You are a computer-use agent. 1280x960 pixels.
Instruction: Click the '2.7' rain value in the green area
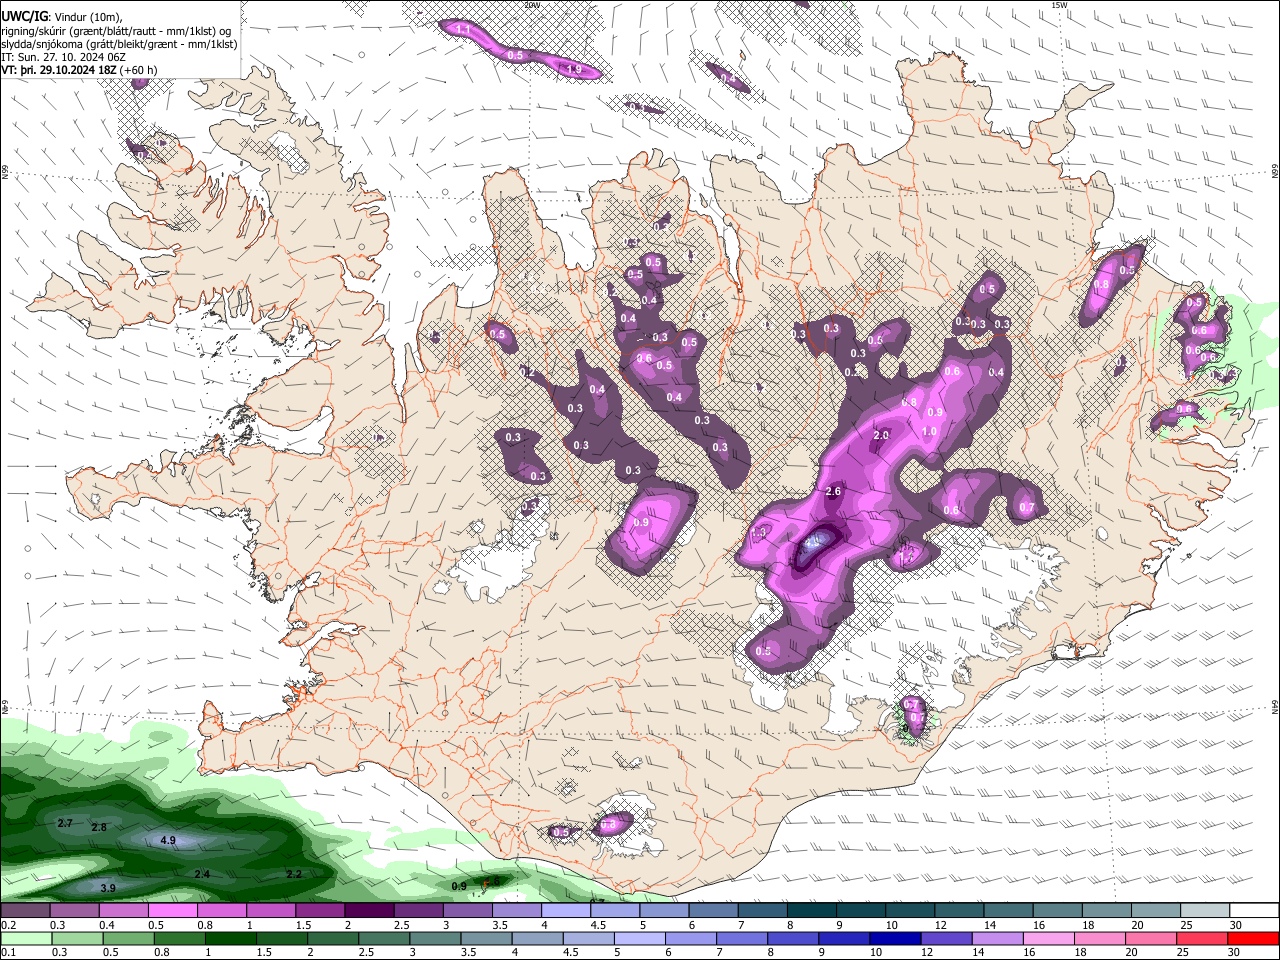click(65, 823)
